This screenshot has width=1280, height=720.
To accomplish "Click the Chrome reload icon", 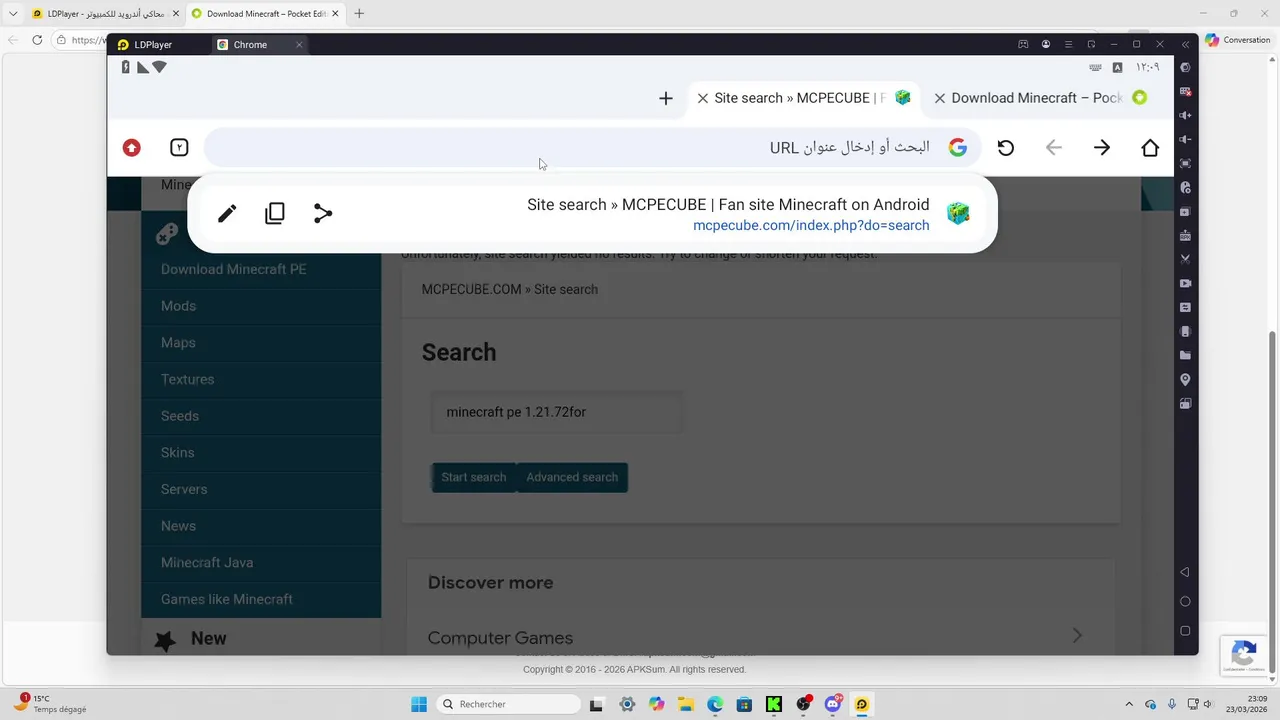I will 1006,148.
